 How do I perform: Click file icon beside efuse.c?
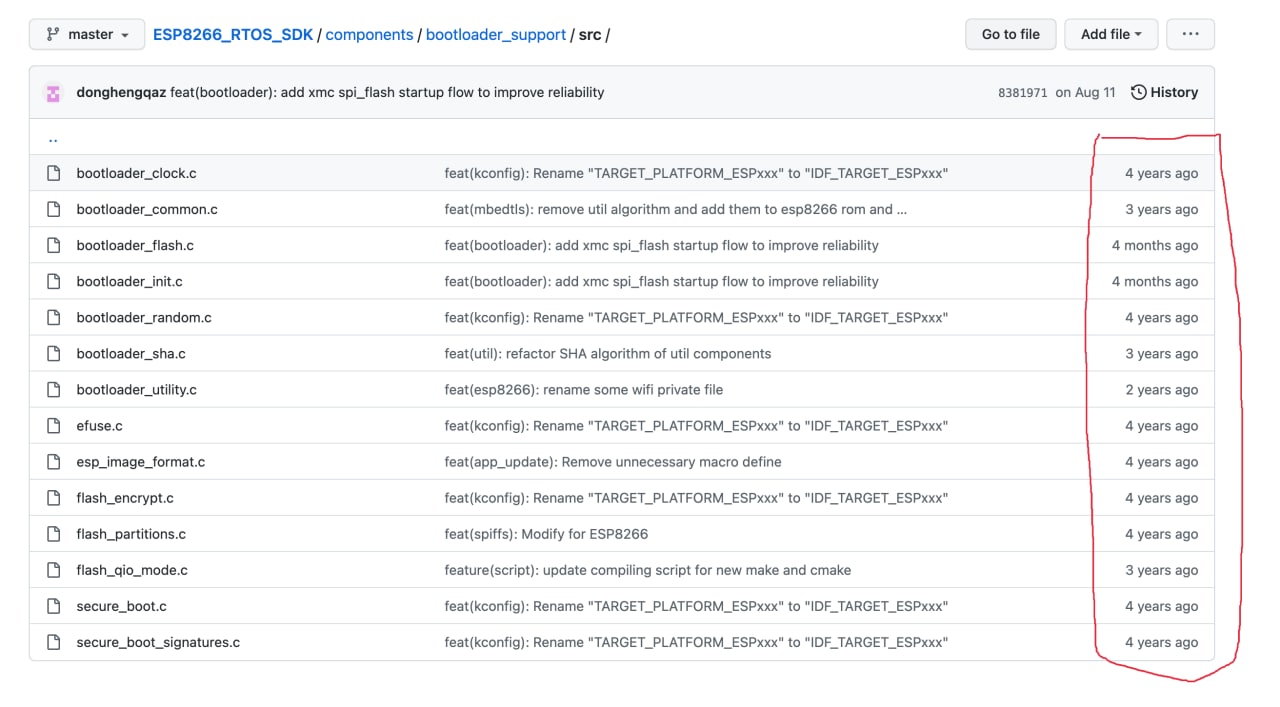tap(54, 426)
